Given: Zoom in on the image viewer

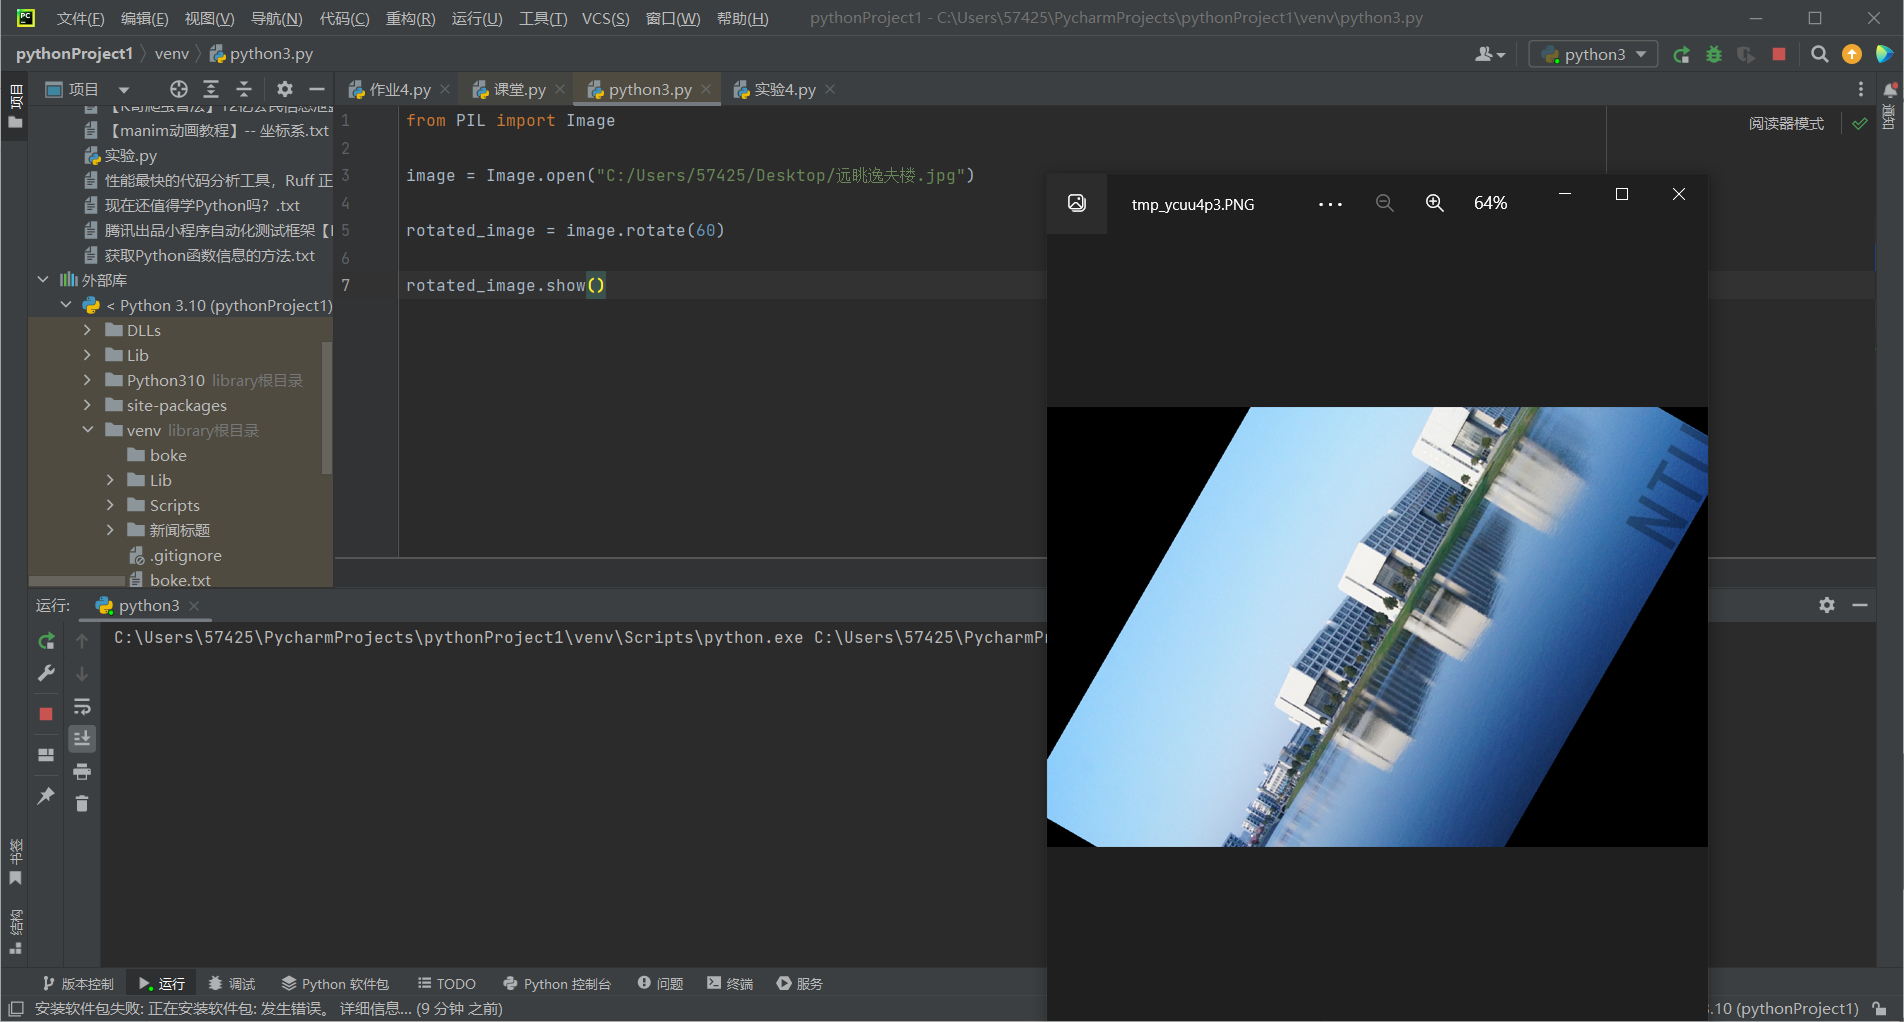Looking at the screenshot, I should [1434, 203].
